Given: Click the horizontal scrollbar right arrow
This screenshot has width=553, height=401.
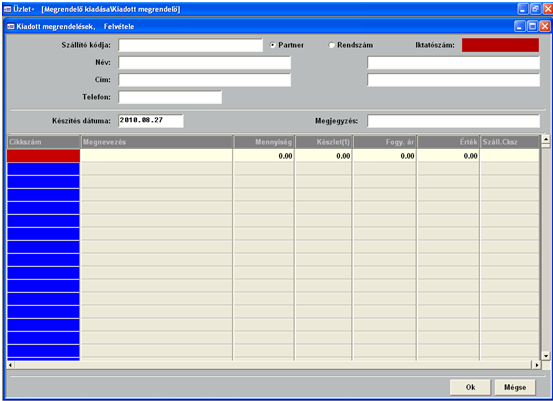Looking at the screenshot, I should pos(536,365).
